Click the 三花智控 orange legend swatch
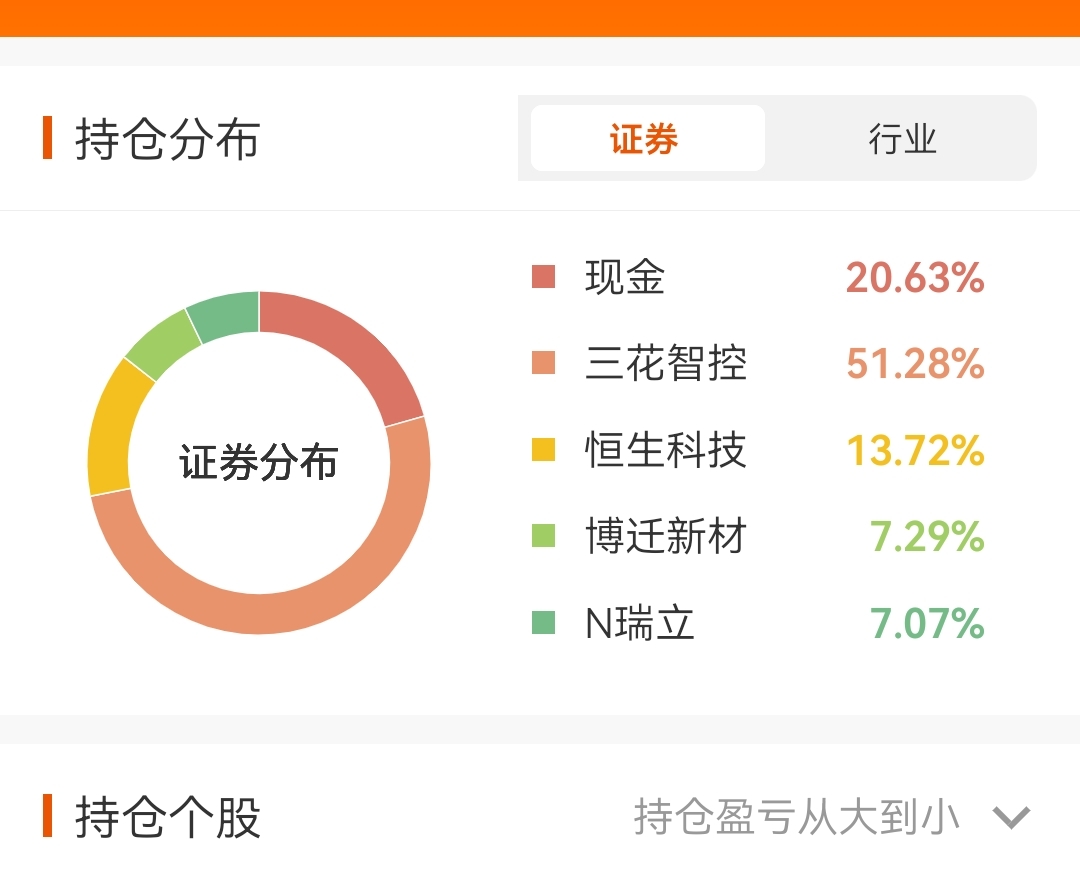Viewport: 1080px width, 875px height. pyautogui.click(x=543, y=363)
